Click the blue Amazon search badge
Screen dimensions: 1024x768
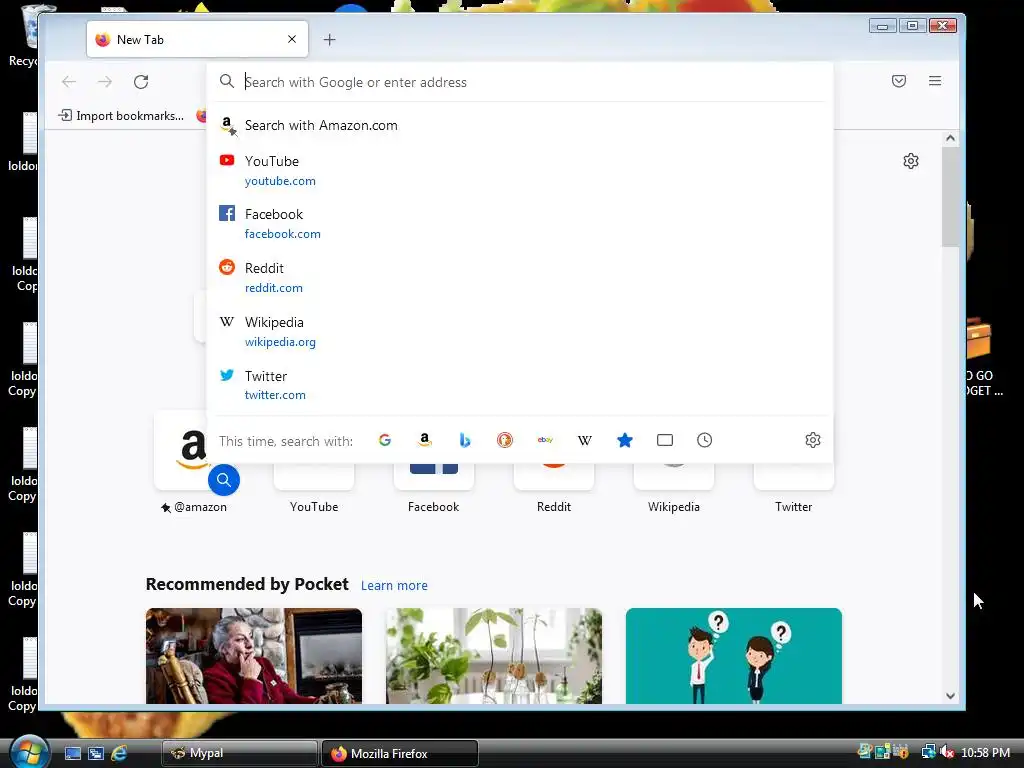[x=223, y=480]
